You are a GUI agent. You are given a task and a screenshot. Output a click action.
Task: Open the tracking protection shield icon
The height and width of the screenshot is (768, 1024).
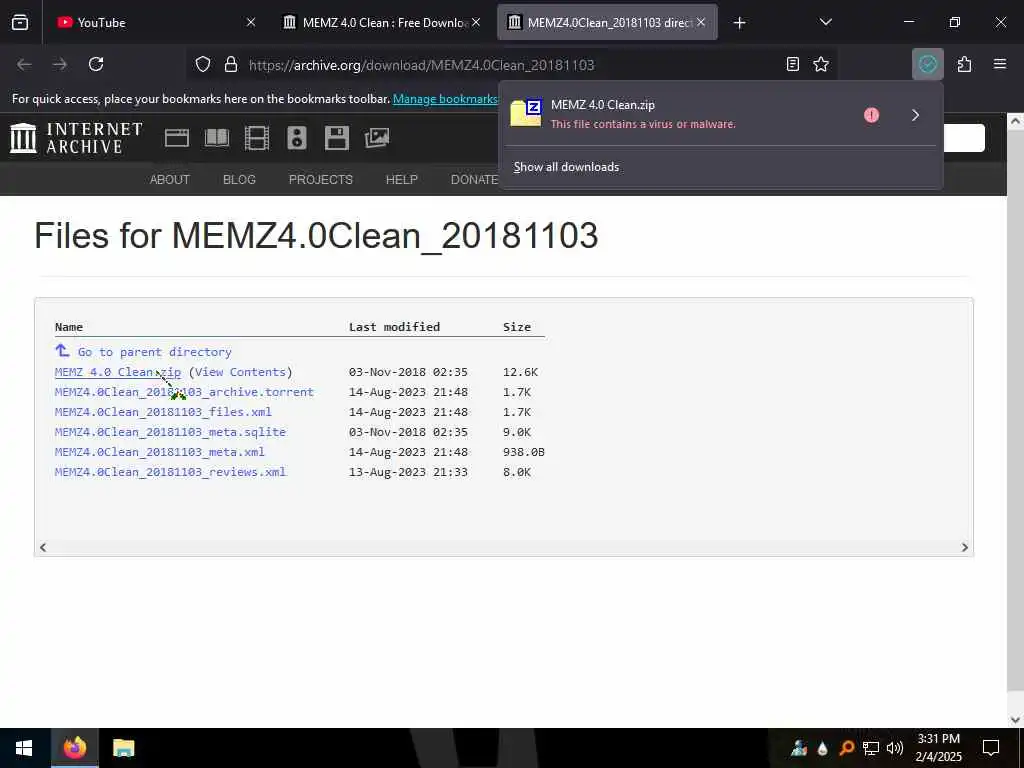(203, 65)
